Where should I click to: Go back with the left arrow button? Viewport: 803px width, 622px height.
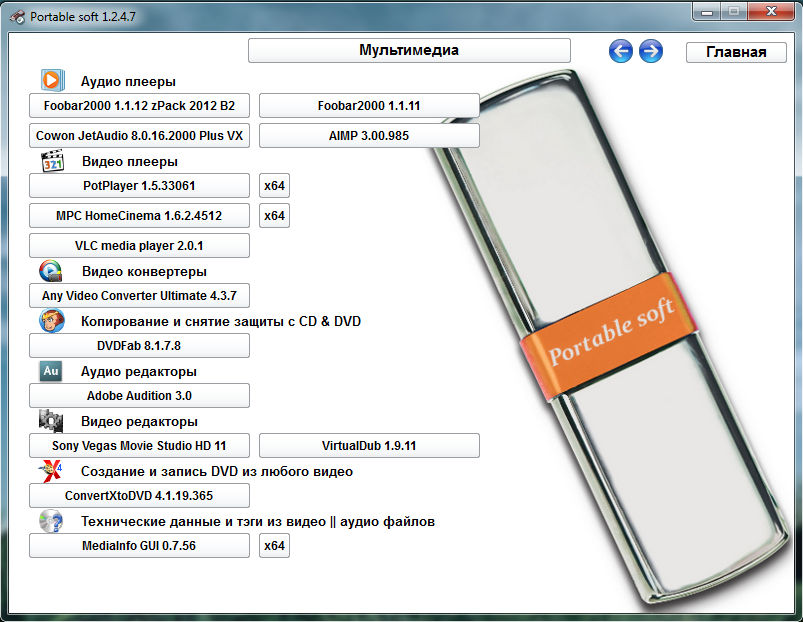click(x=621, y=51)
